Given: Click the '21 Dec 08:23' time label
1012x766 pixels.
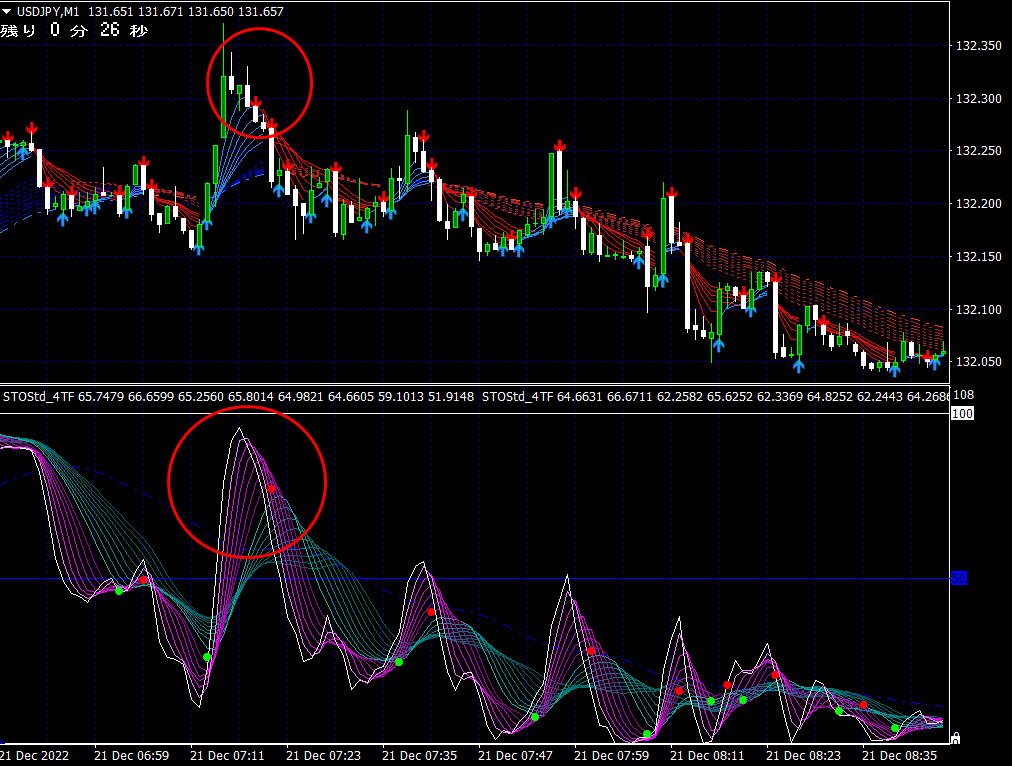Looking at the screenshot, I should 804,756.
